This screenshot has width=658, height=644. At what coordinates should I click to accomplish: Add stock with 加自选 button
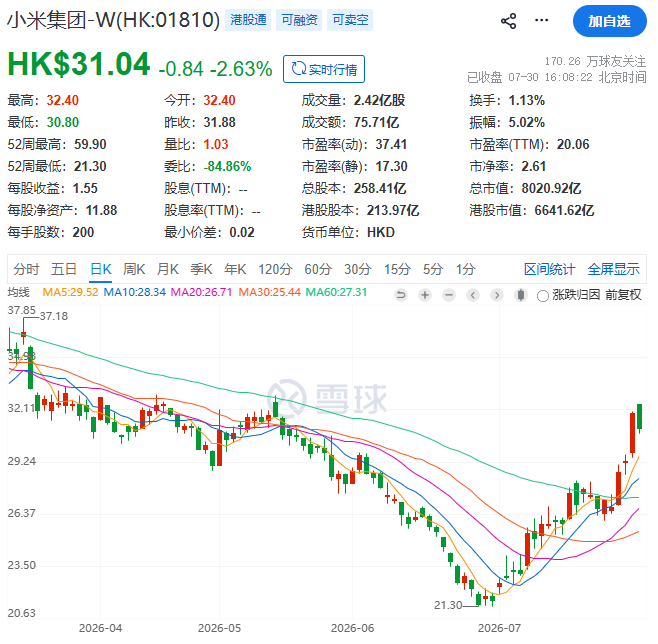(x=609, y=21)
